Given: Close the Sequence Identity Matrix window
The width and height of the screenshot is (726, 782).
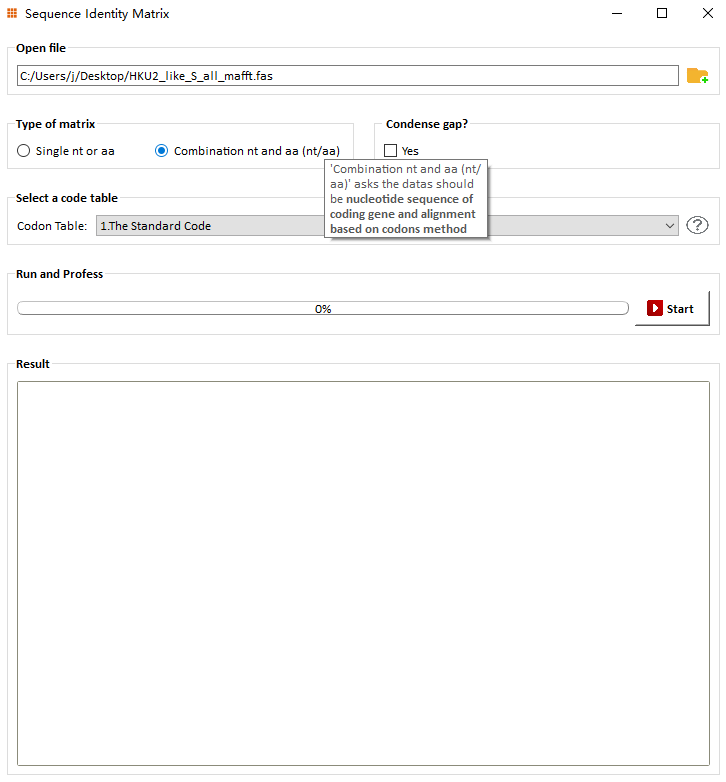Looking at the screenshot, I should (707, 13).
